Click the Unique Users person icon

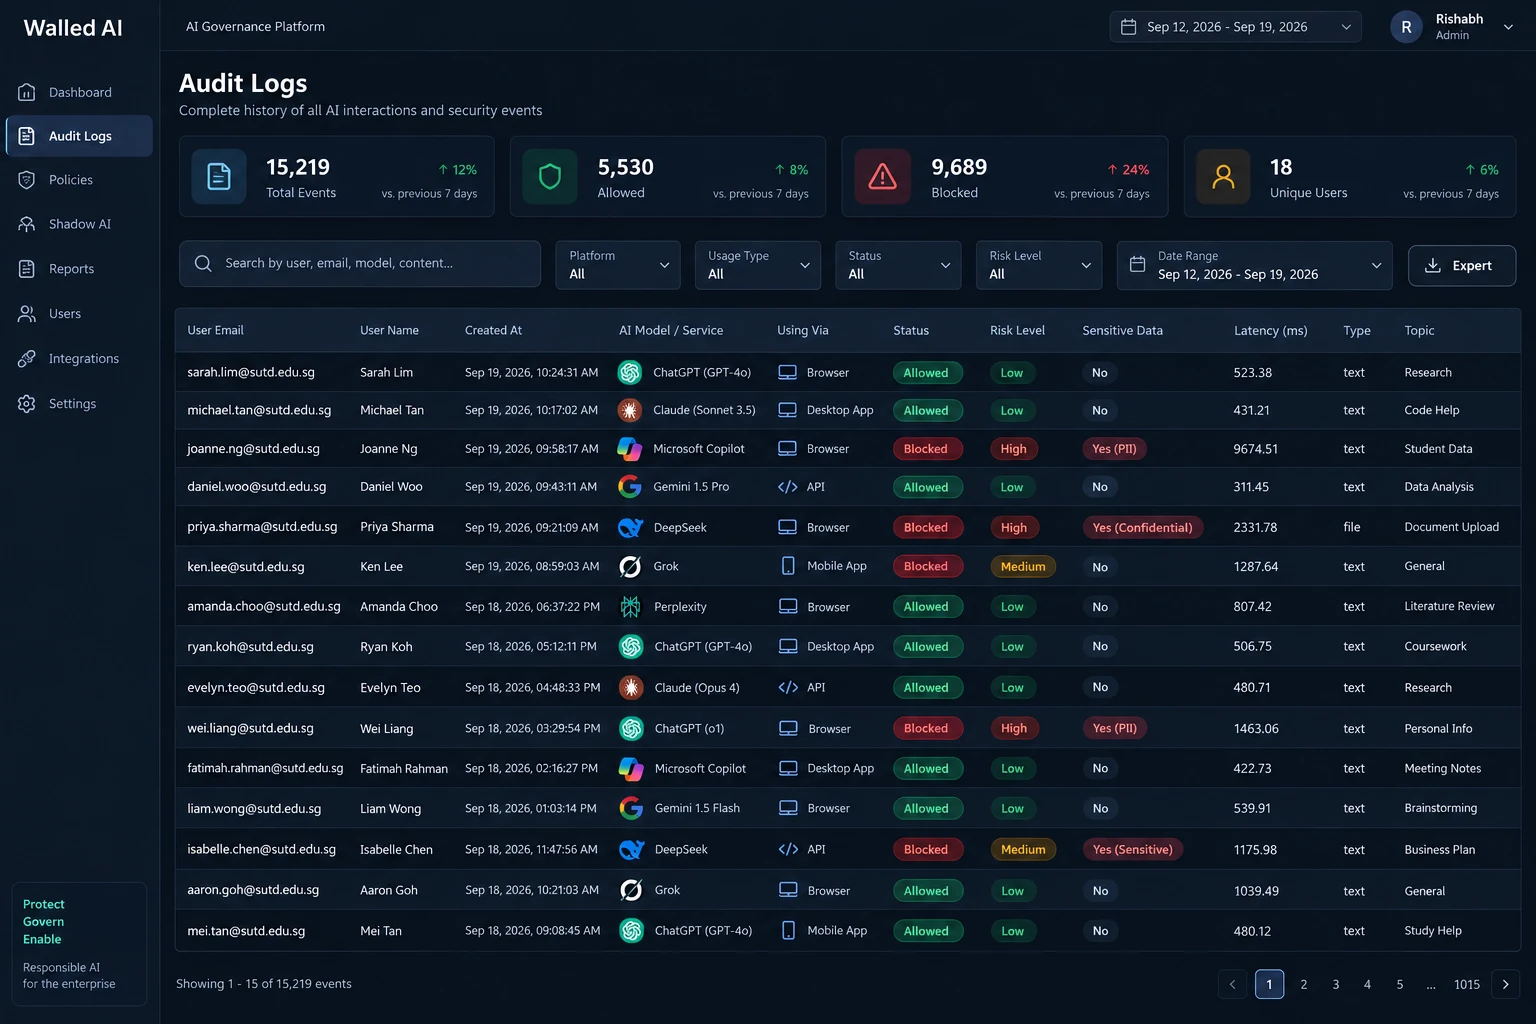tap(1223, 177)
